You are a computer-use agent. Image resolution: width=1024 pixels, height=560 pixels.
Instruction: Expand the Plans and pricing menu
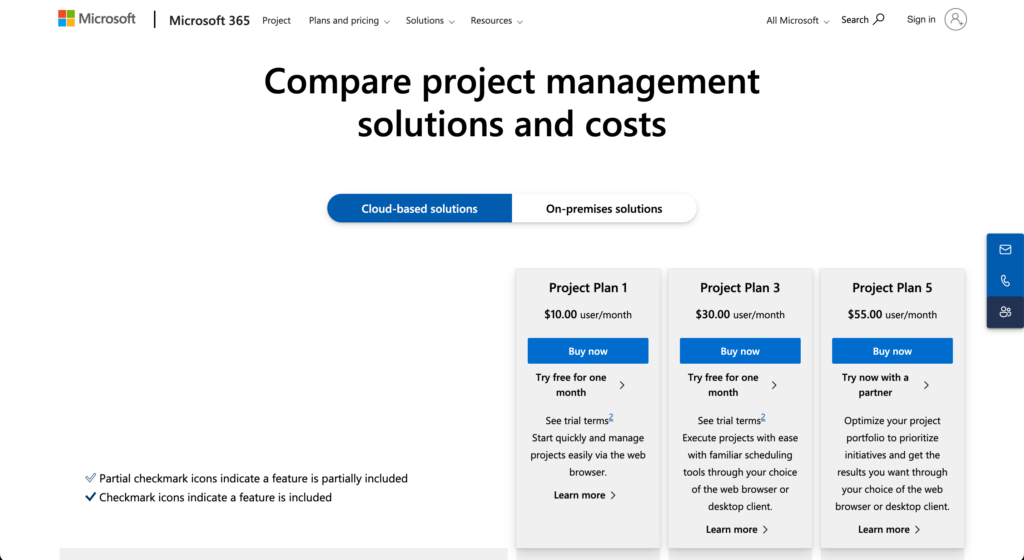tap(349, 20)
